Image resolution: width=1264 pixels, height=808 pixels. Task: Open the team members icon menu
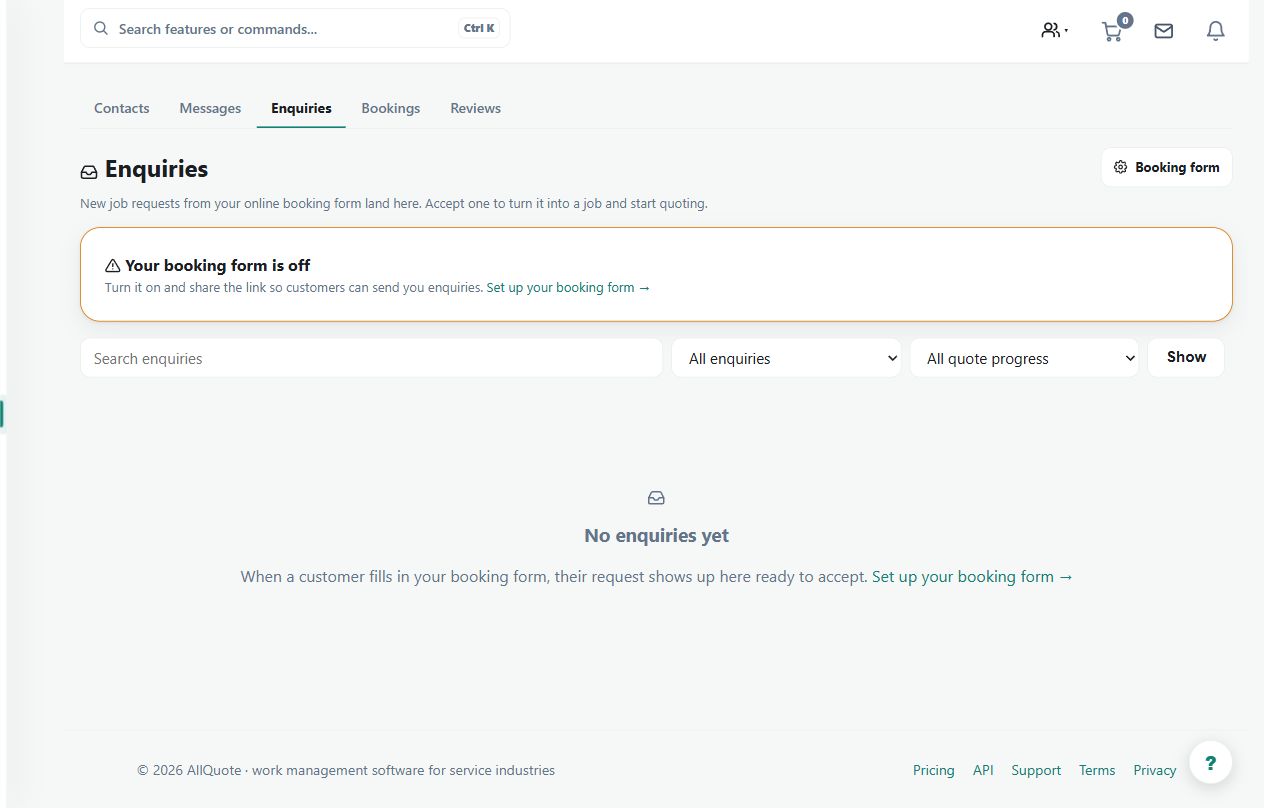pyautogui.click(x=1054, y=30)
